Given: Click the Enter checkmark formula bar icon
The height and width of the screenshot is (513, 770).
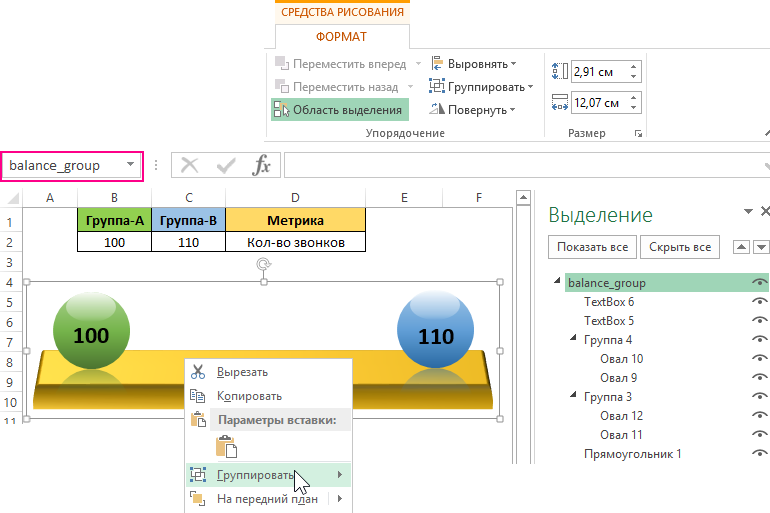Looking at the screenshot, I should (x=225, y=165).
